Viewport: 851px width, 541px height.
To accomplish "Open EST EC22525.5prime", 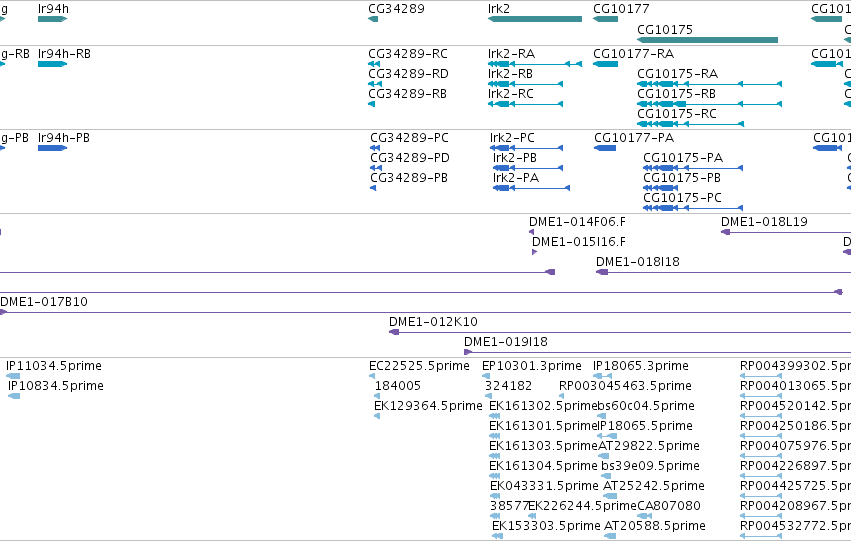I will (419, 366).
